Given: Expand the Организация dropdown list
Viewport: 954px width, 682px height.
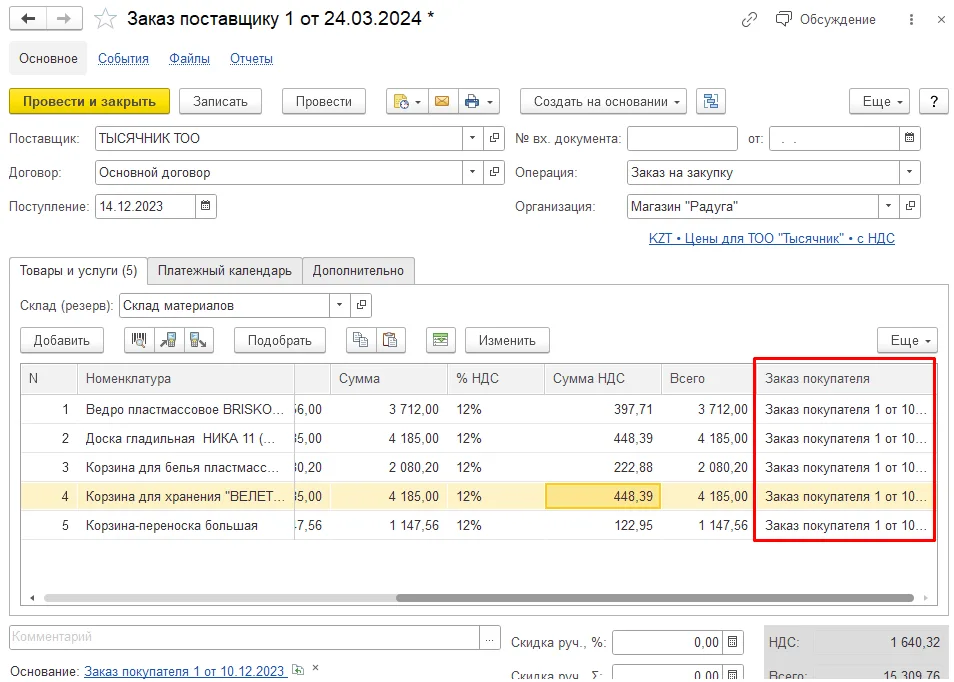Looking at the screenshot, I should point(888,206).
